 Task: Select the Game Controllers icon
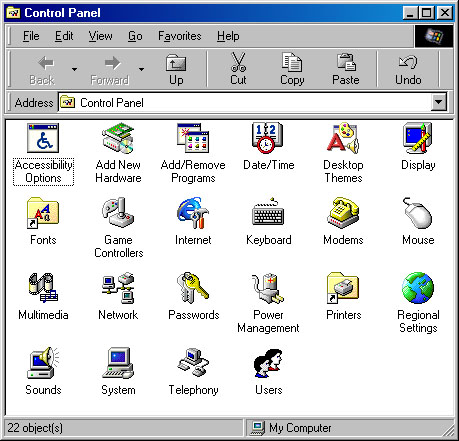118,213
